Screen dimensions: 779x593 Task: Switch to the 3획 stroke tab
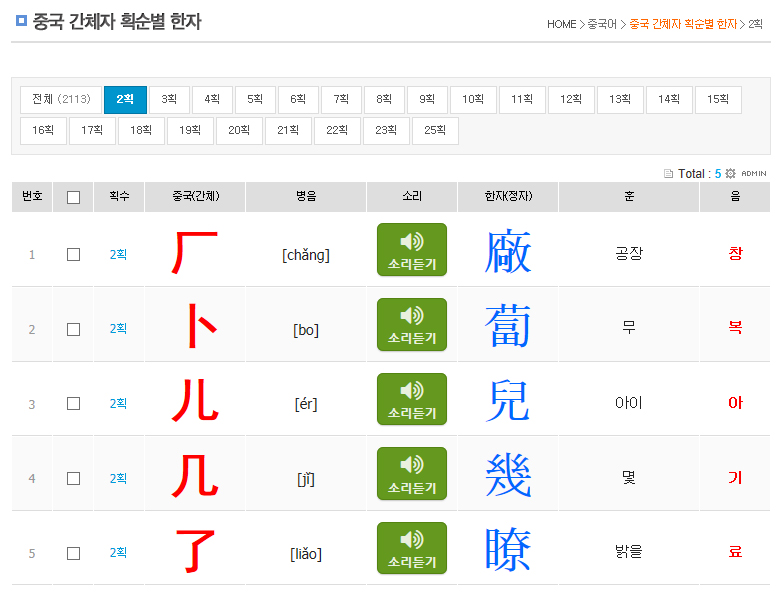(x=169, y=100)
